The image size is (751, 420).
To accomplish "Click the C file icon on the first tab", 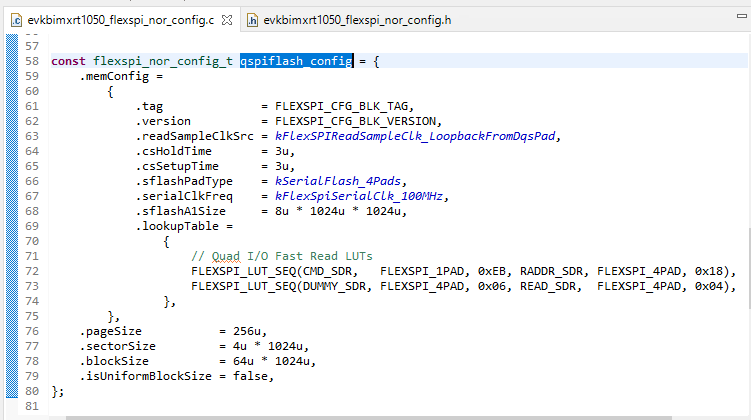I will pyautogui.click(x=17, y=19).
